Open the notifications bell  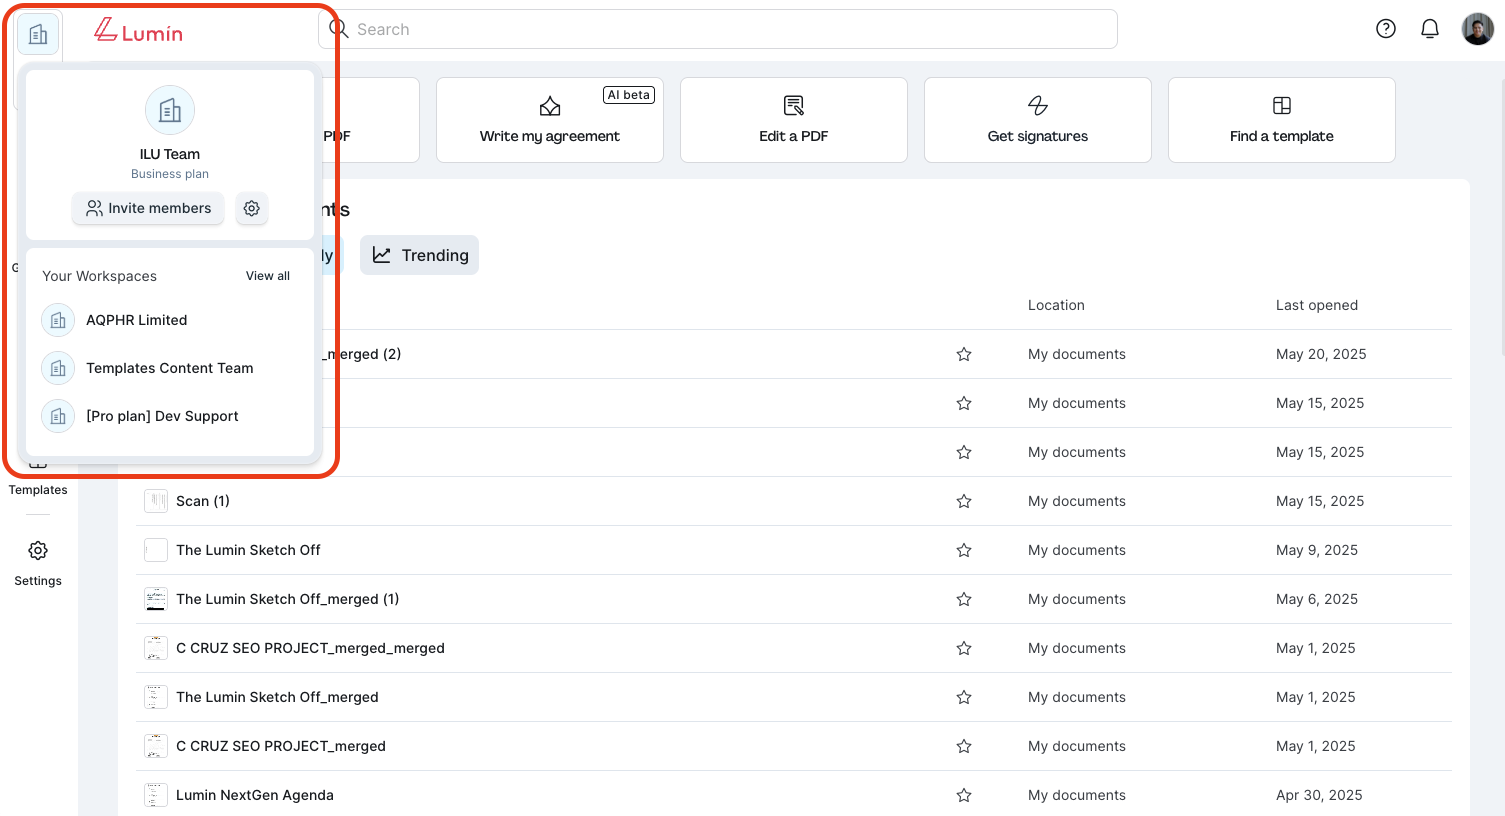(1430, 29)
